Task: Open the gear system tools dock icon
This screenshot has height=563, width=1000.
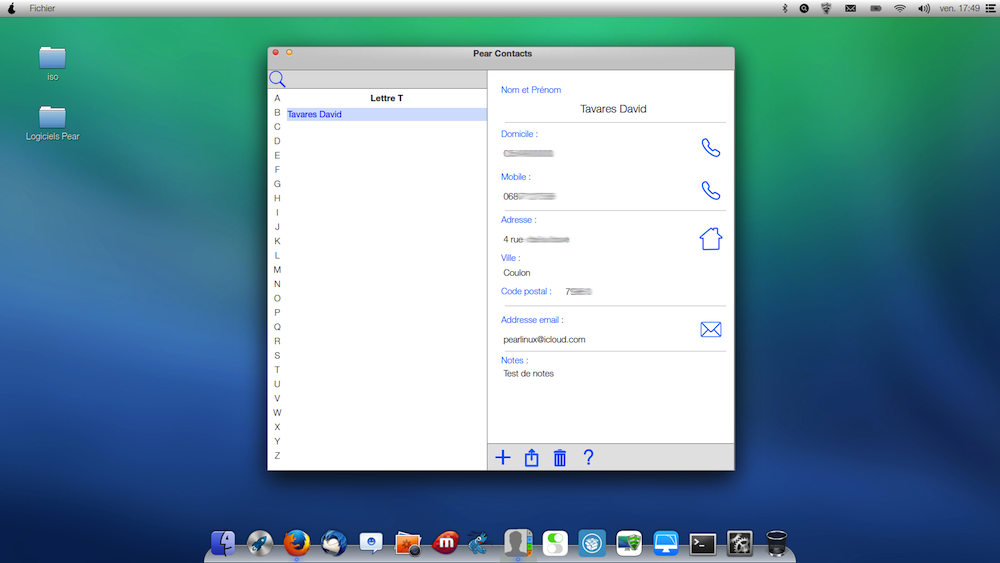Action: point(740,543)
